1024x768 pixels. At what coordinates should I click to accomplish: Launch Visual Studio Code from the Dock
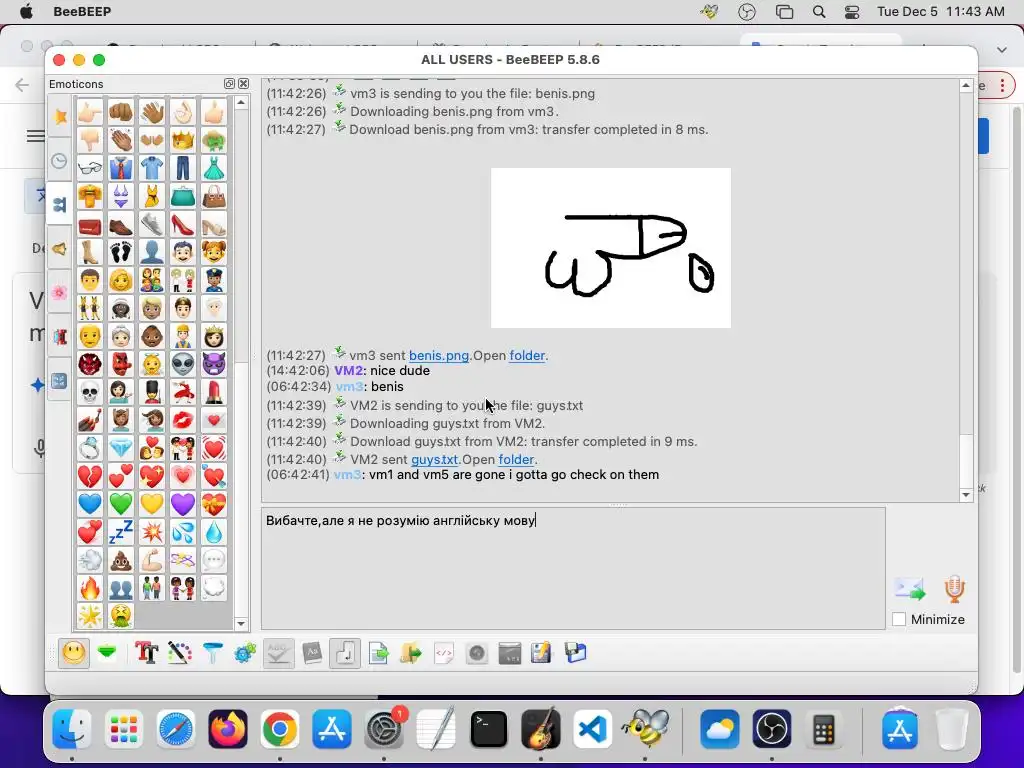[x=593, y=729]
